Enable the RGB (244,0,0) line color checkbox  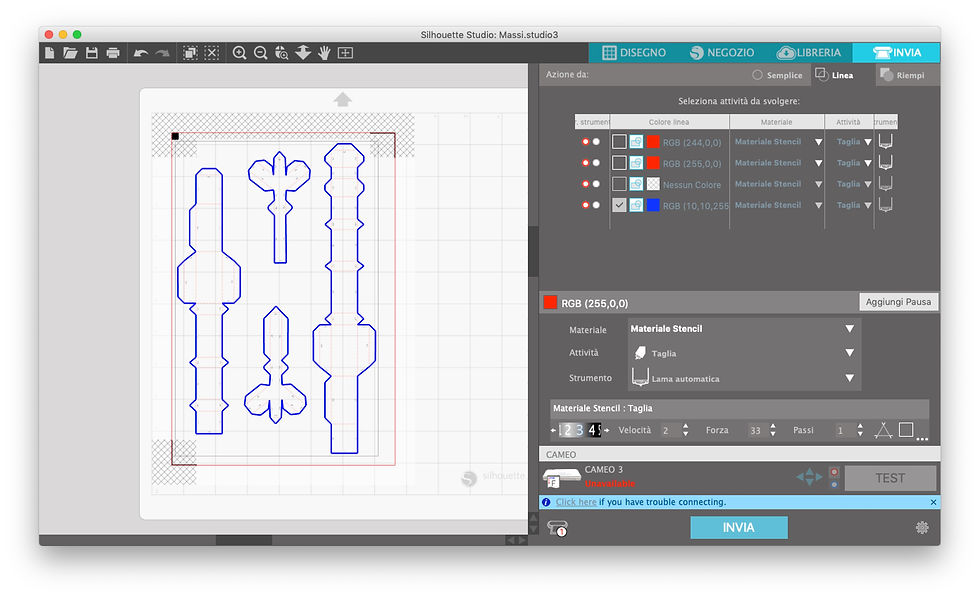coord(619,142)
